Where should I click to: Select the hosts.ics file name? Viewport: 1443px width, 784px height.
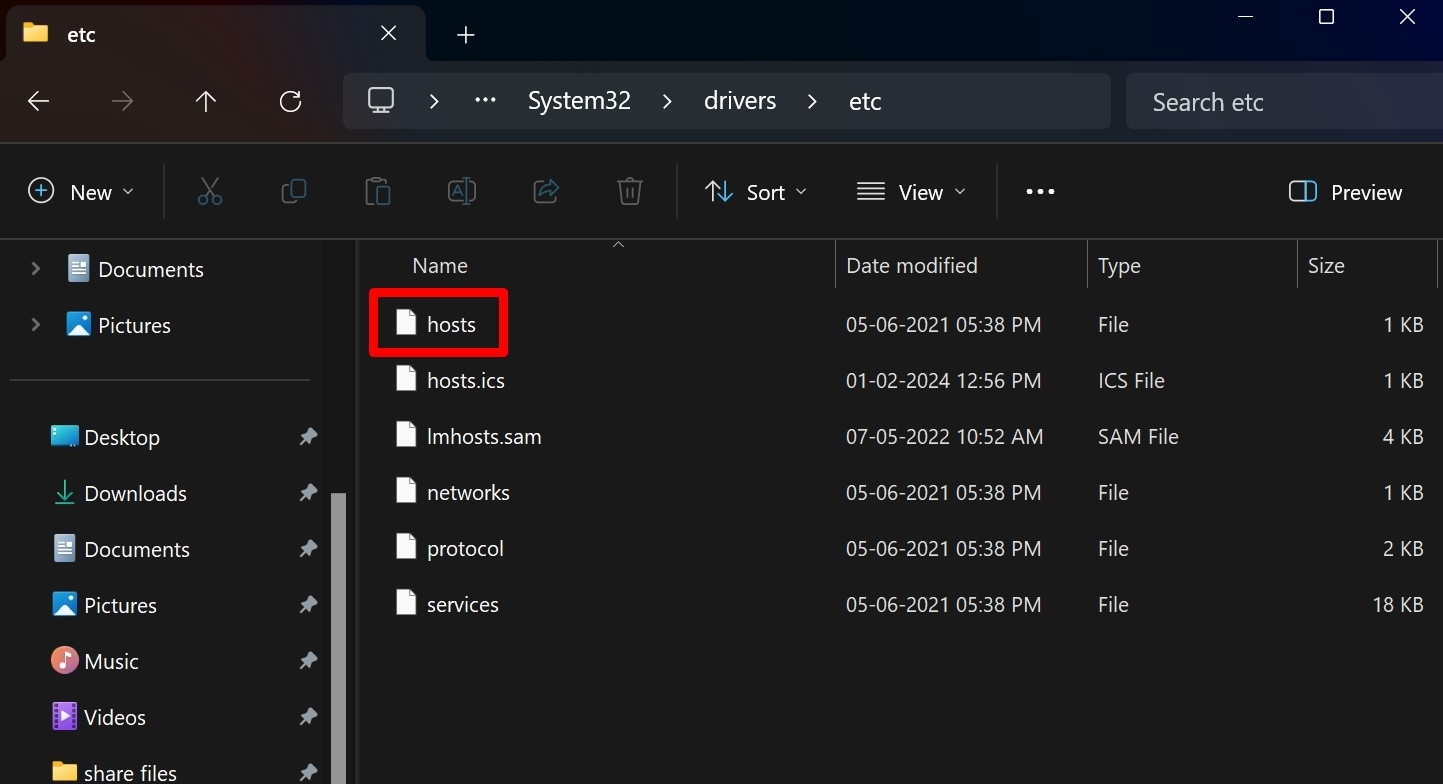(466, 380)
